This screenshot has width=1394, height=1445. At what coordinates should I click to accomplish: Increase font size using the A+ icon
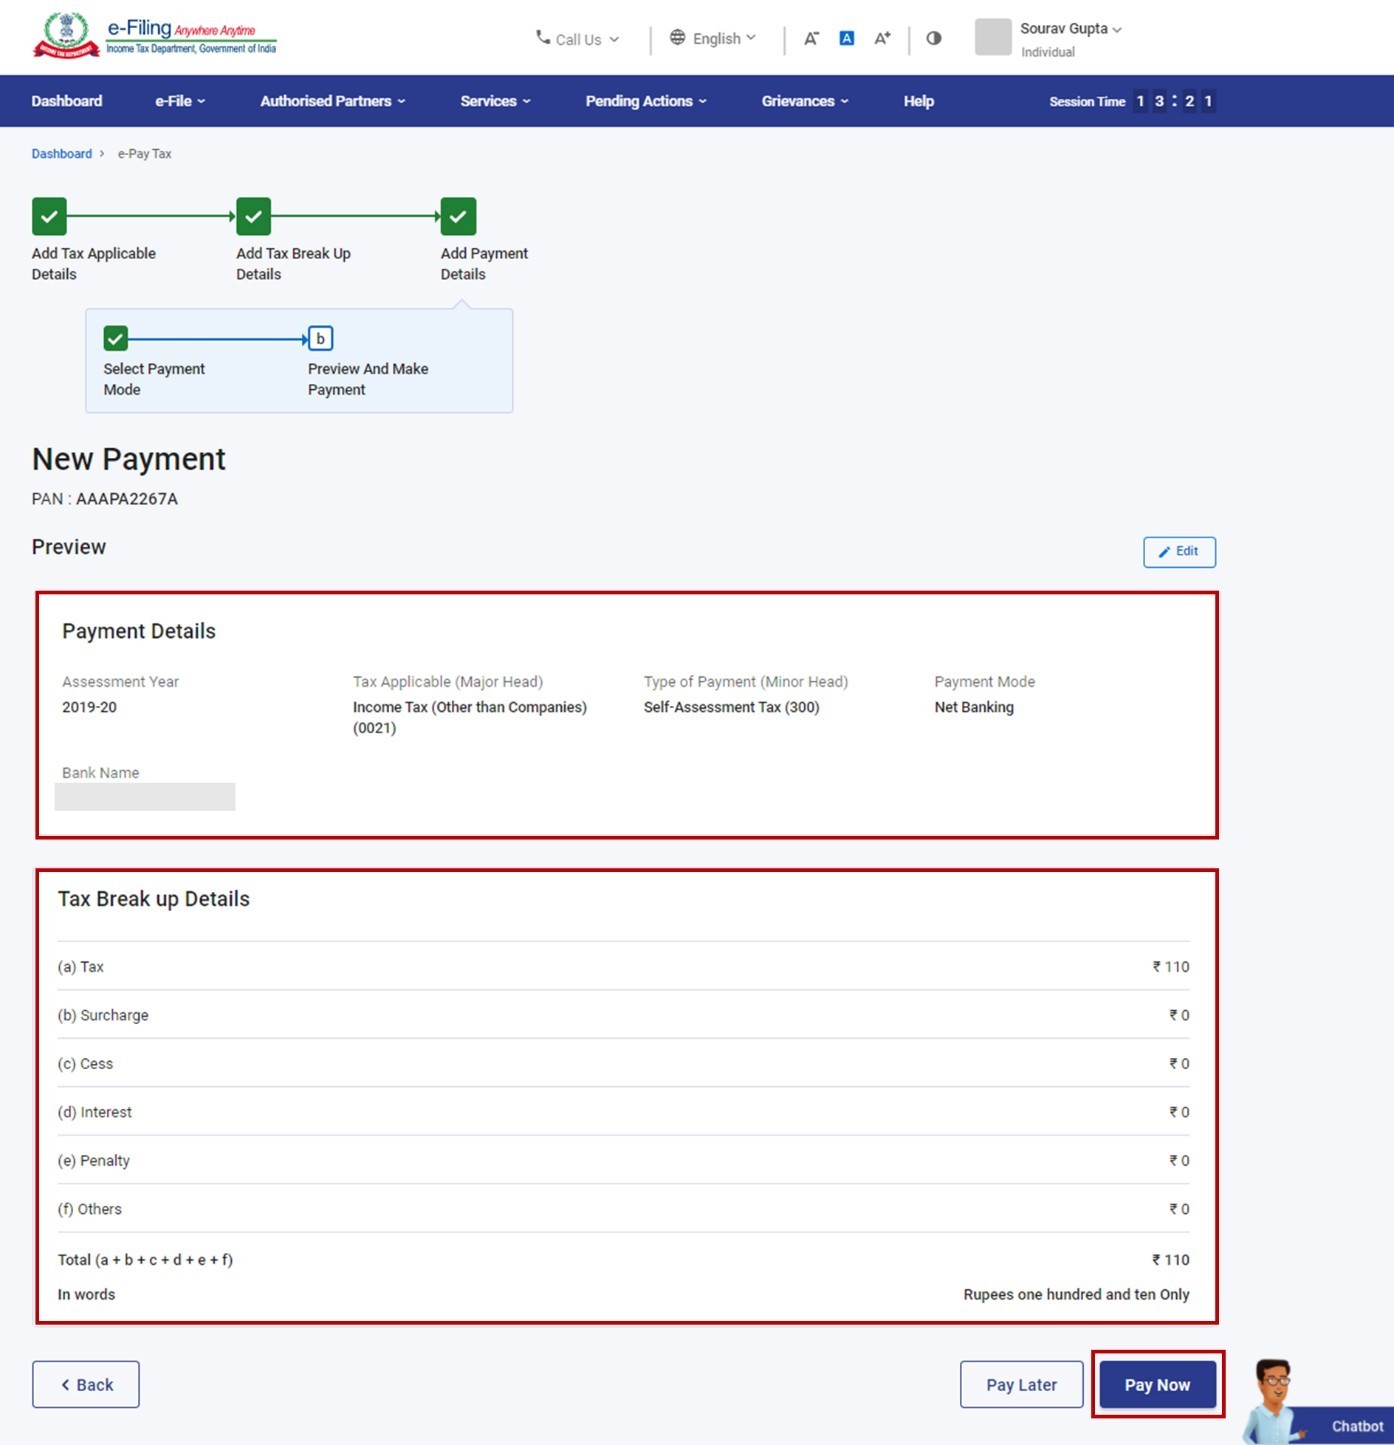[x=881, y=37]
